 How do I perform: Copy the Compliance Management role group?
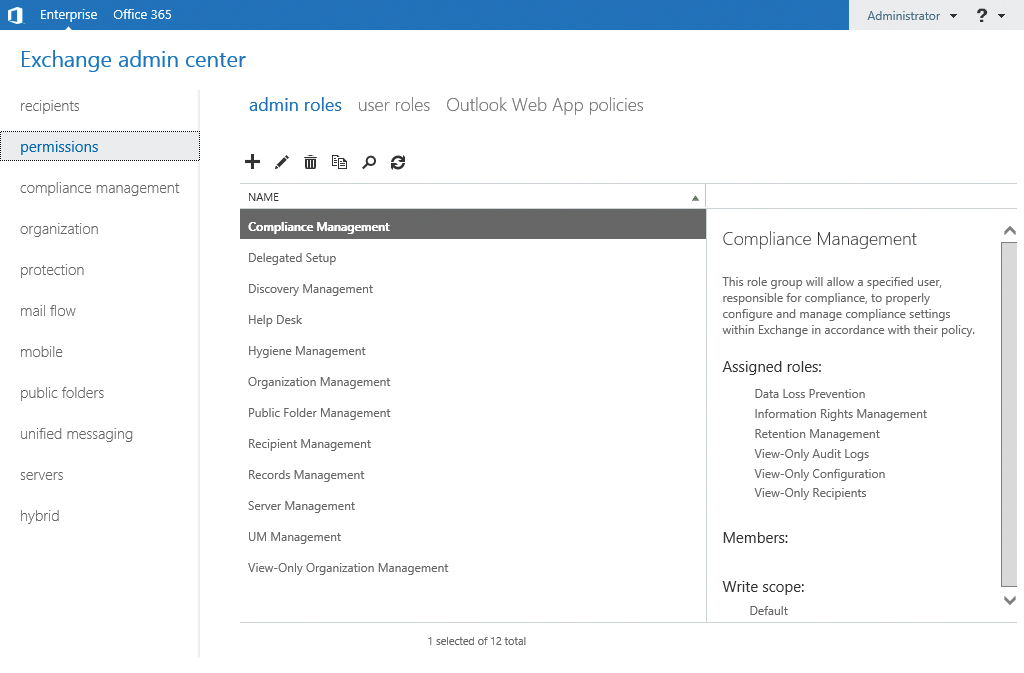[x=339, y=161]
